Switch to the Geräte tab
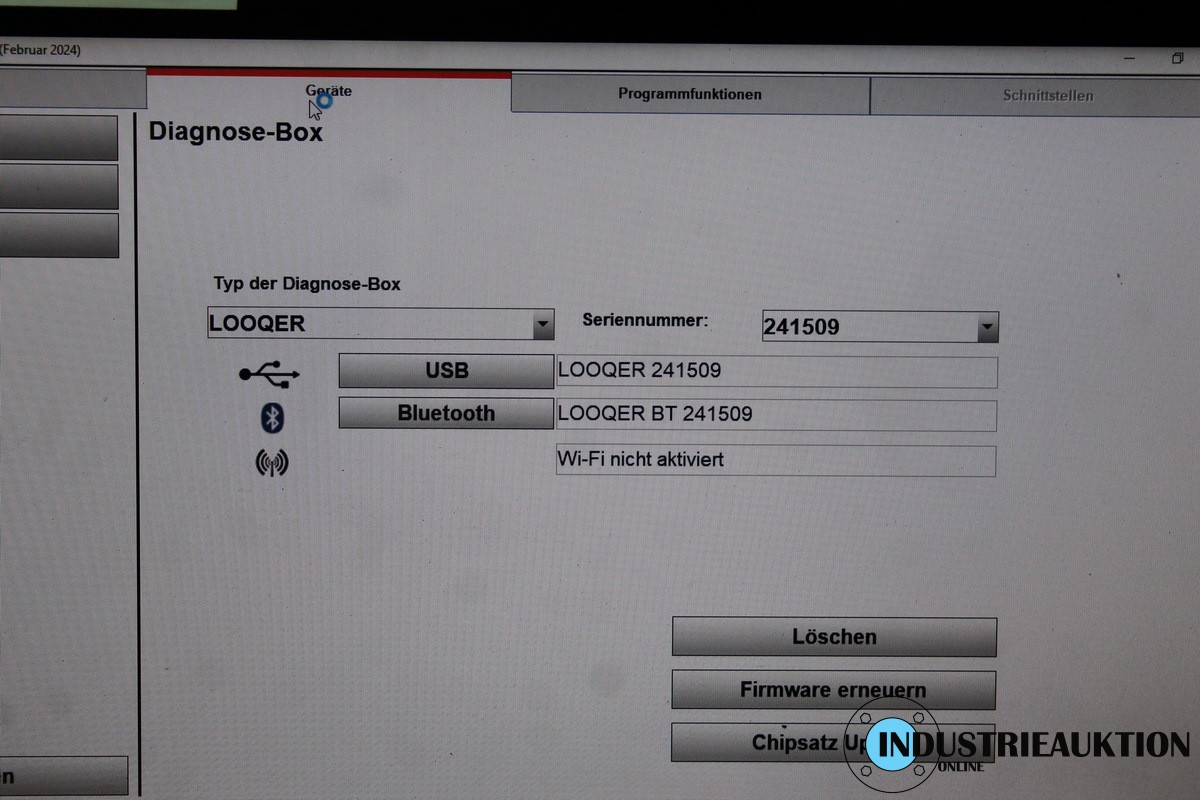The height and width of the screenshot is (800, 1200). 329,91
